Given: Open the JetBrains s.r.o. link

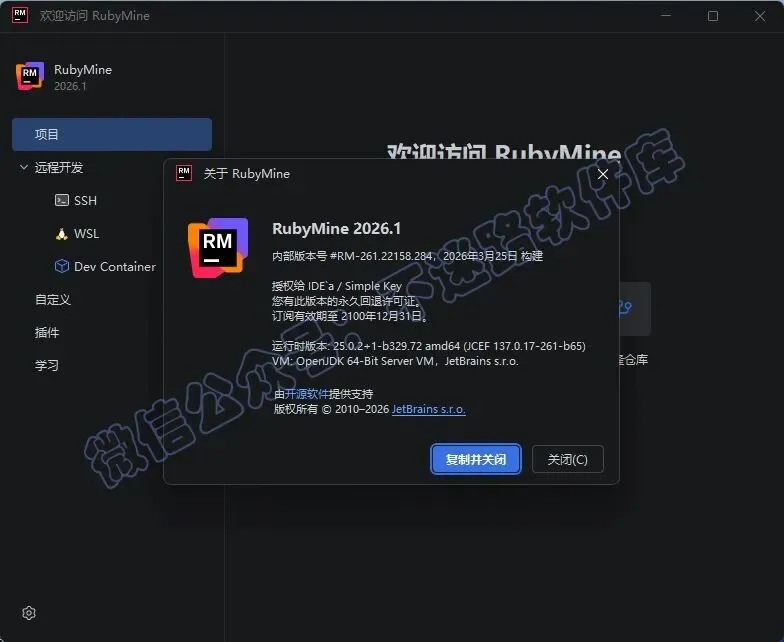Looking at the screenshot, I should pyautogui.click(x=428, y=409).
